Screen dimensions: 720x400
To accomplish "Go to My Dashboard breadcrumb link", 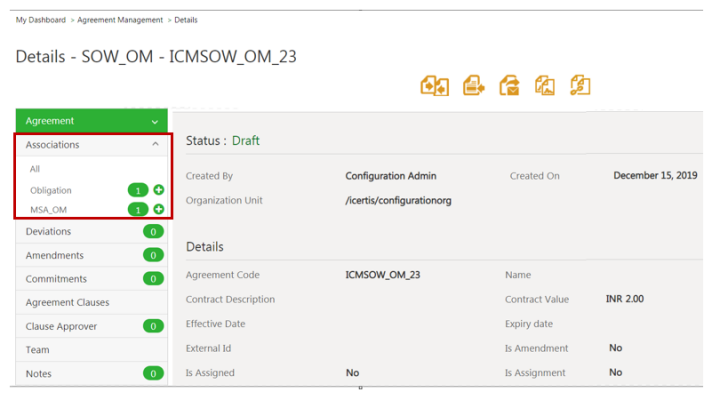I will [x=41, y=20].
